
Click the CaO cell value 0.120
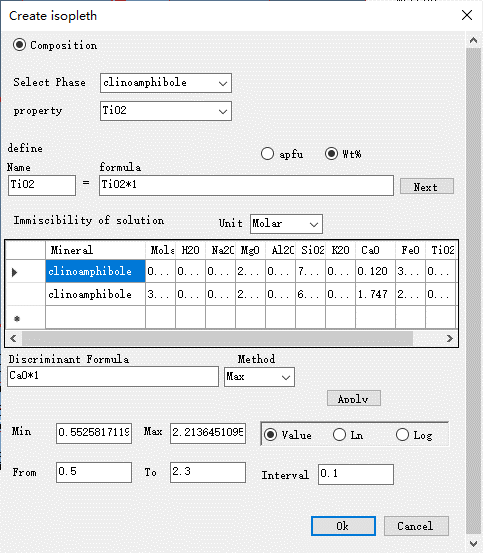[375, 271]
